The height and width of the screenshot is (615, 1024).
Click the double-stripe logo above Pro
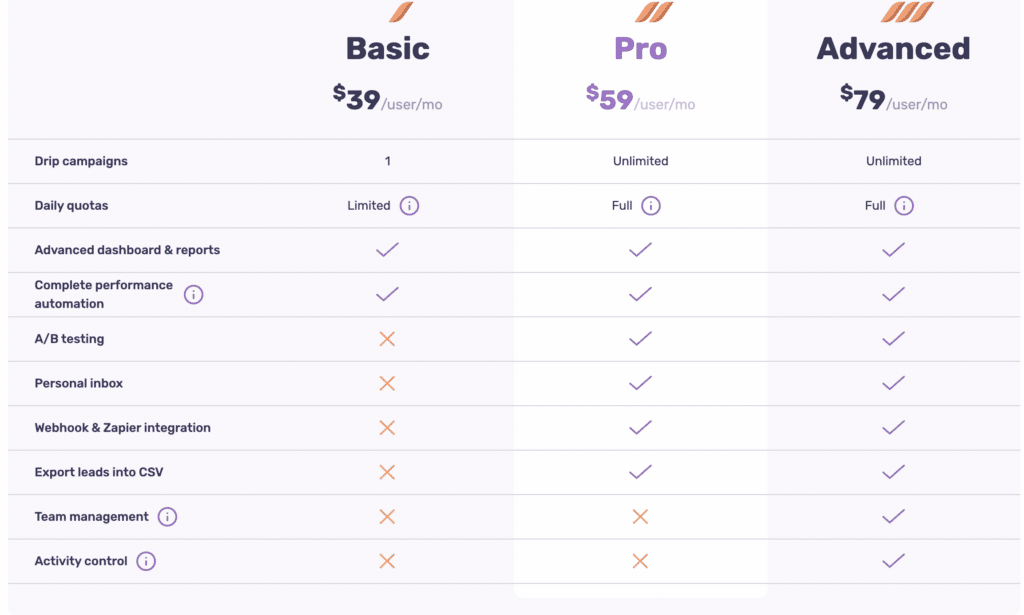(x=653, y=12)
